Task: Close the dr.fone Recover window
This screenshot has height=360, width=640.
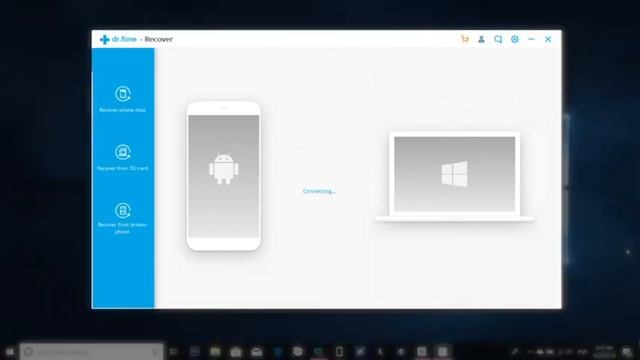Action: point(548,39)
